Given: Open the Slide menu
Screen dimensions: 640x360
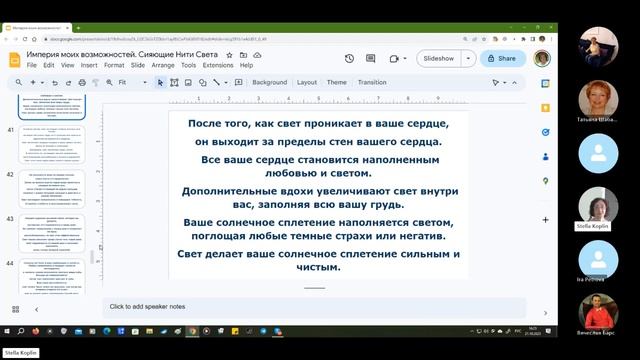Looking at the screenshot, I should [138, 65].
